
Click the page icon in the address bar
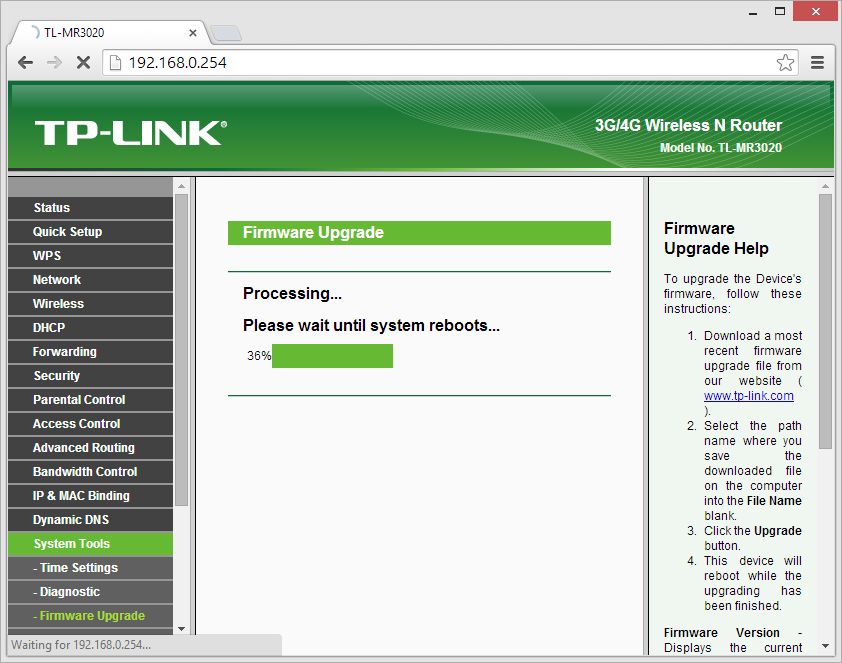[x=115, y=63]
